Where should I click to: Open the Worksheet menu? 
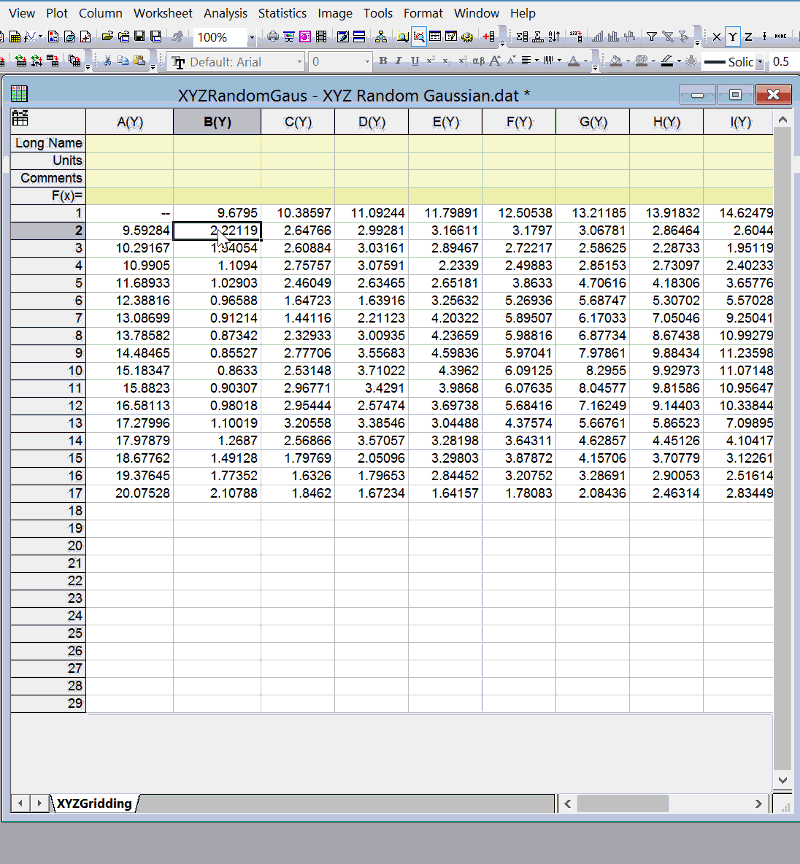pyautogui.click(x=162, y=13)
